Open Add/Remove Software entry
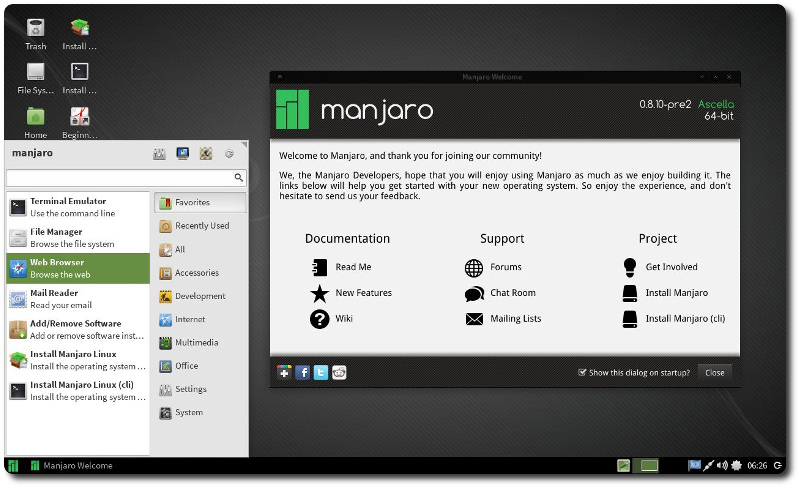Image resolution: width=800 pixels, height=488 pixels. (78, 329)
